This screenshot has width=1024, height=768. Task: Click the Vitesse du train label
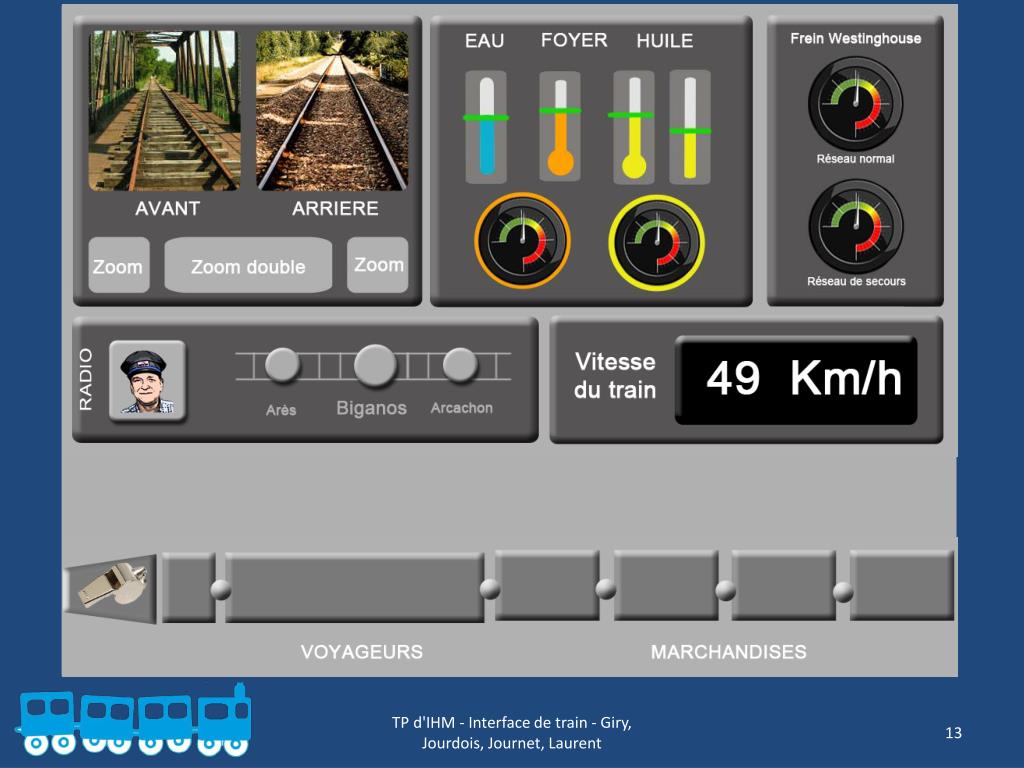tap(615, 376)
